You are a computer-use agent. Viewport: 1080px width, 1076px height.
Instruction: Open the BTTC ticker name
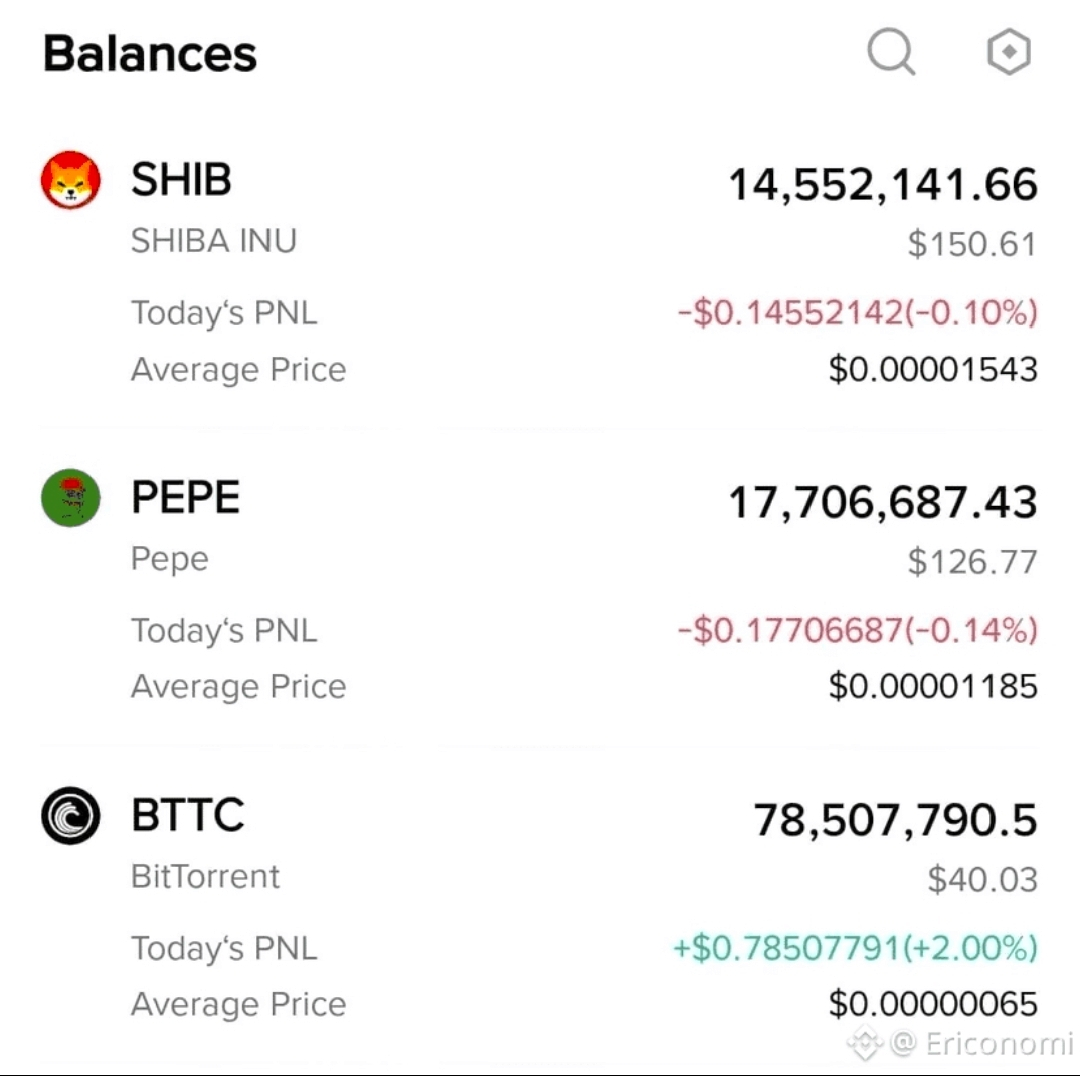tap(187, 814)
